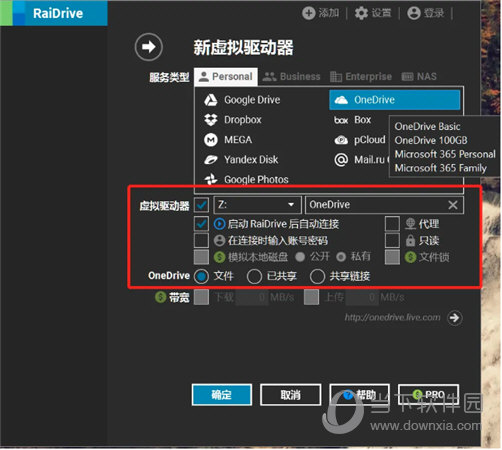Enable the 只读 read-only checkbox

coord(392,240)
